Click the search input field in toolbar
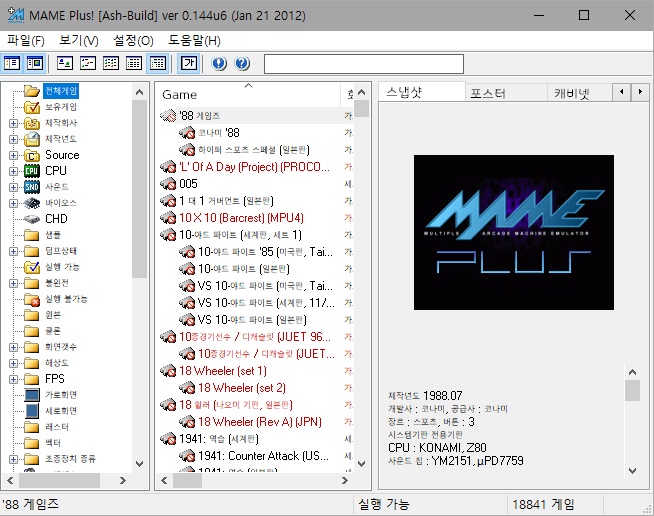The width and height of the screenshot is (654, 516). 364,64
